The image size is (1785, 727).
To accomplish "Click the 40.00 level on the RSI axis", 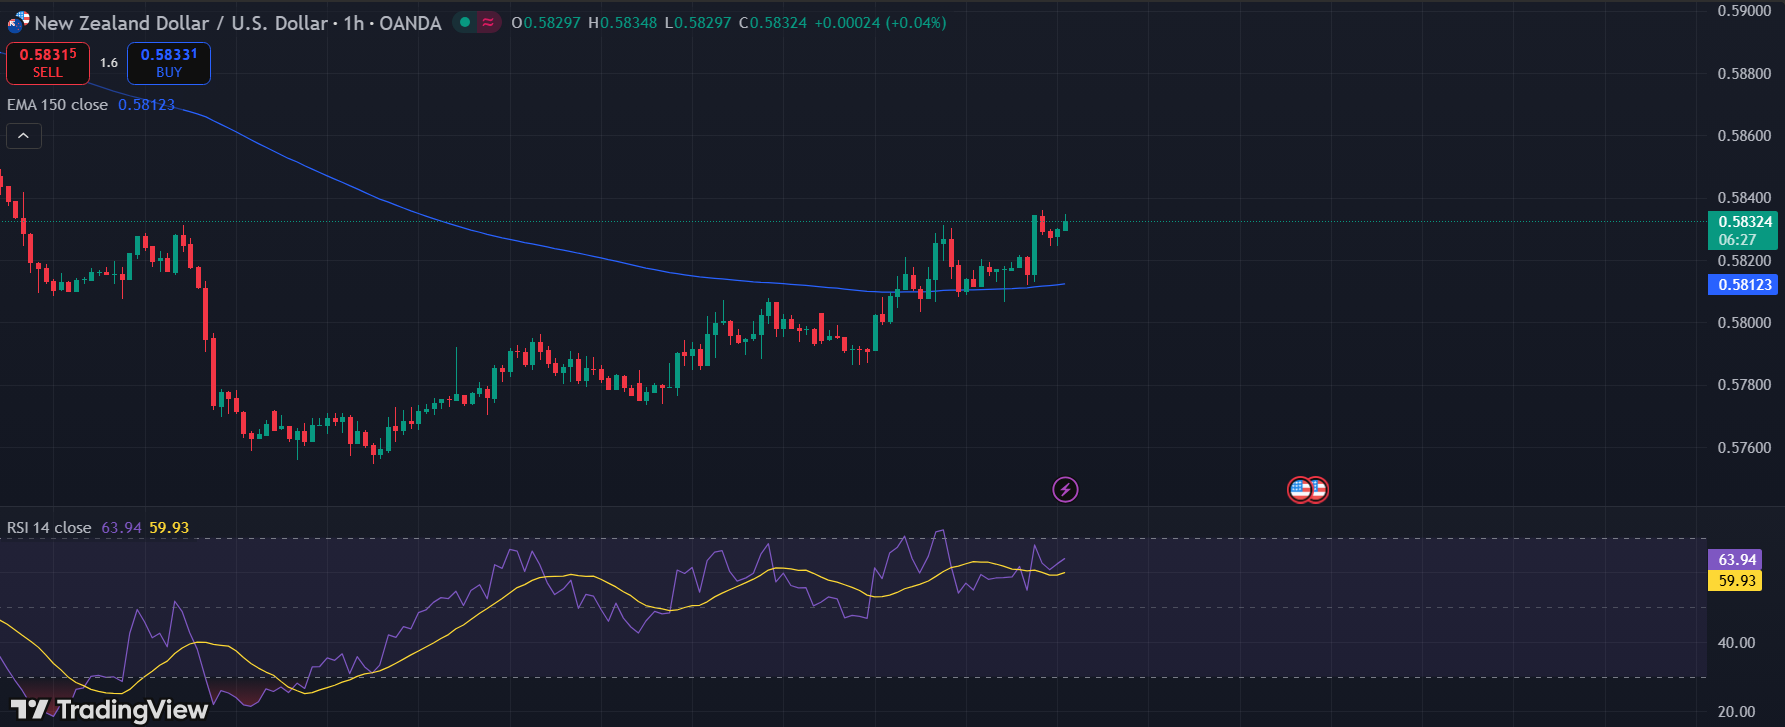I will tap(1736, 642).
